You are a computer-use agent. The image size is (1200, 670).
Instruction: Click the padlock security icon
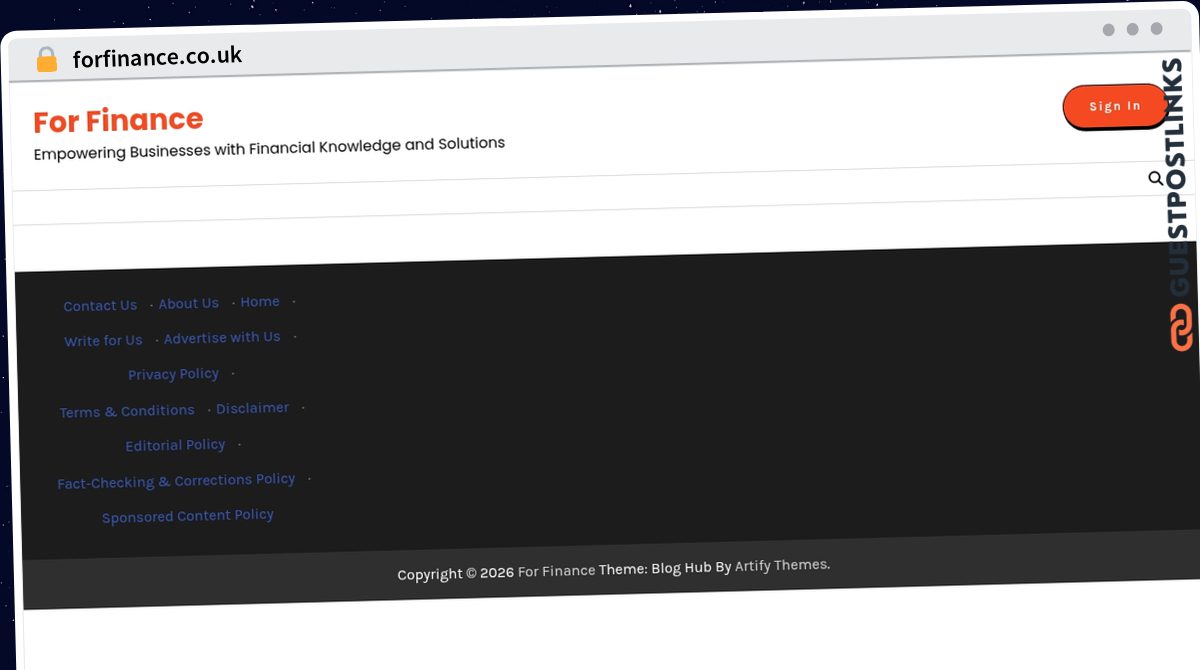pos(46,59)
